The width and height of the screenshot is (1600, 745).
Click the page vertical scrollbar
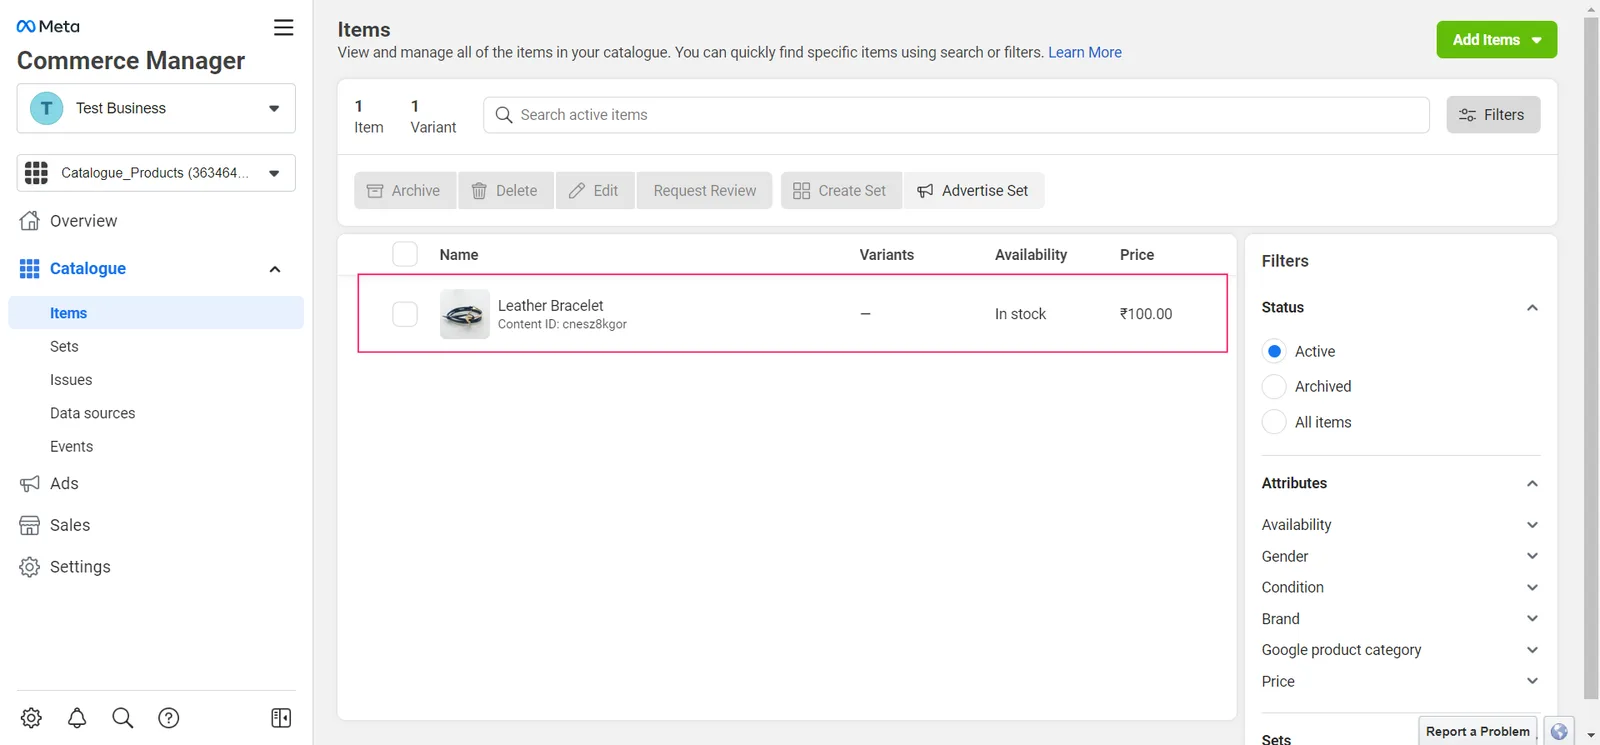coord(1591,358)
